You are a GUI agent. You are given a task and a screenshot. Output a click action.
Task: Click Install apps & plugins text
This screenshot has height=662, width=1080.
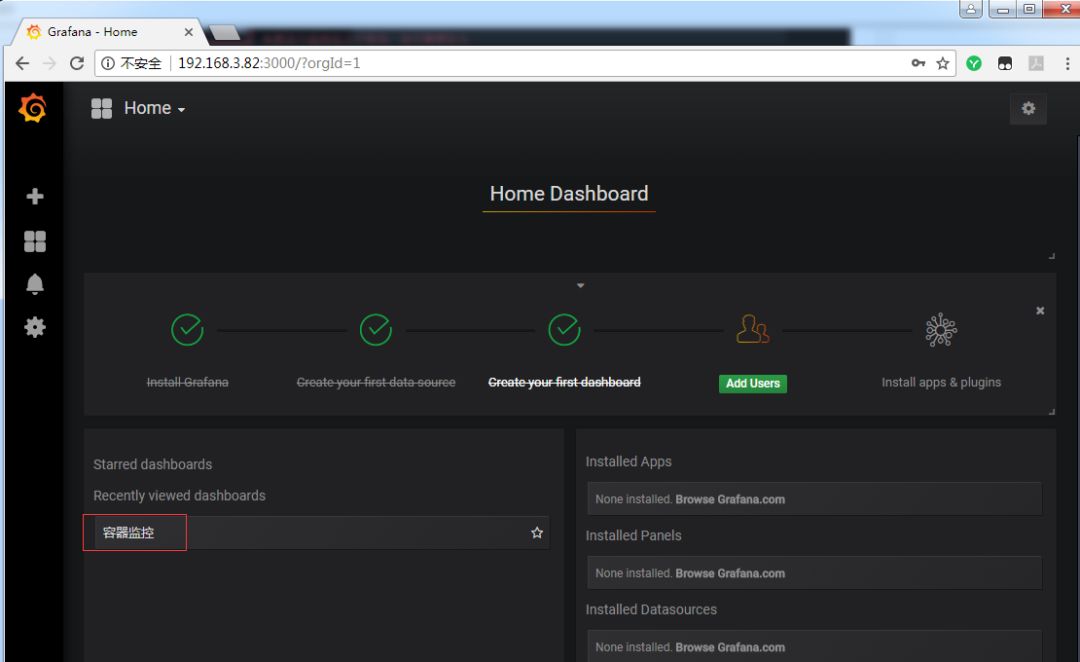coord(941,382)
